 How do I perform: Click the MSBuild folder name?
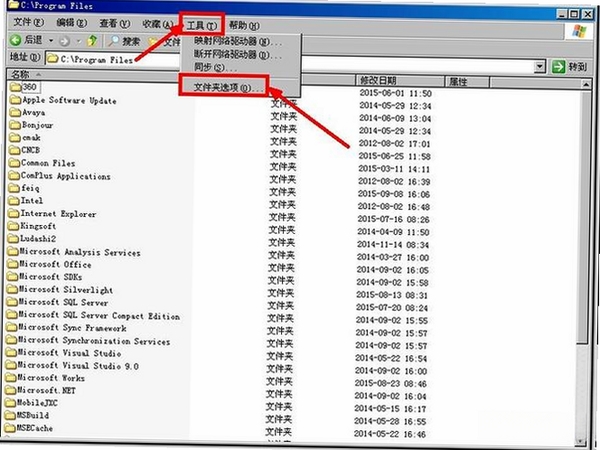pos(33,415)
